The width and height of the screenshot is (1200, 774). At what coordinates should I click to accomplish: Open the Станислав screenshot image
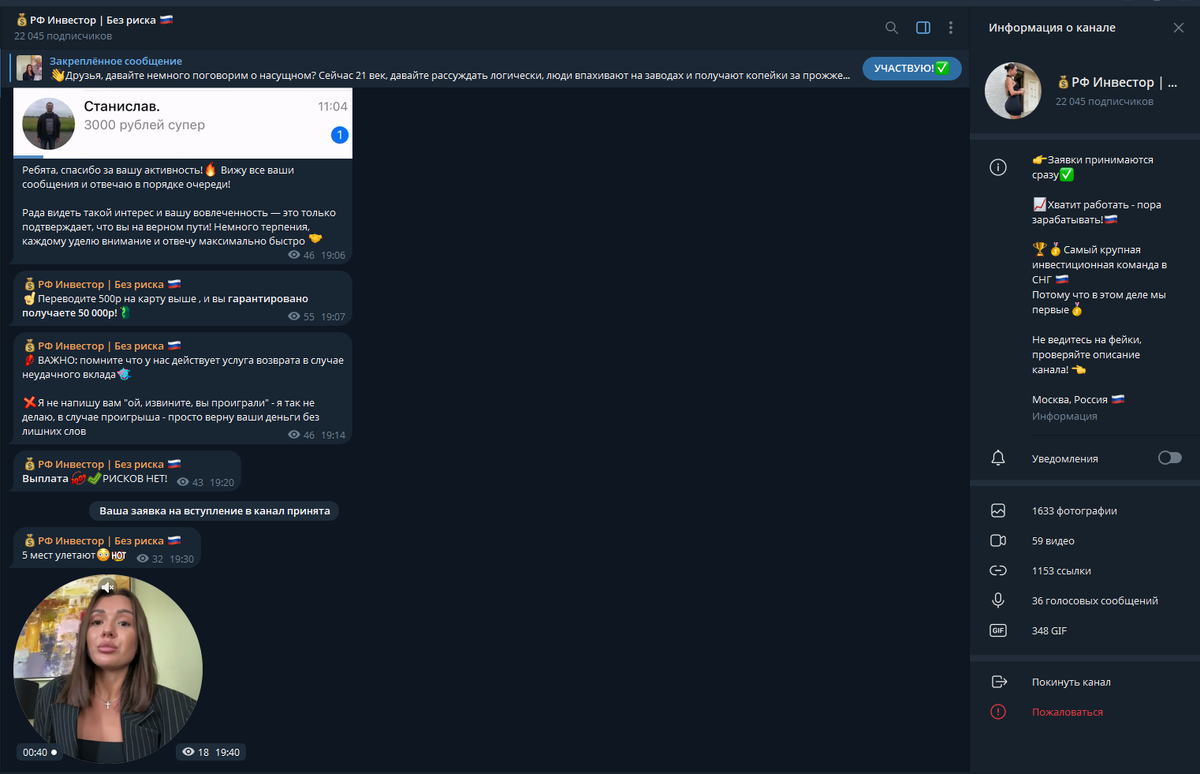click(183, 123)
